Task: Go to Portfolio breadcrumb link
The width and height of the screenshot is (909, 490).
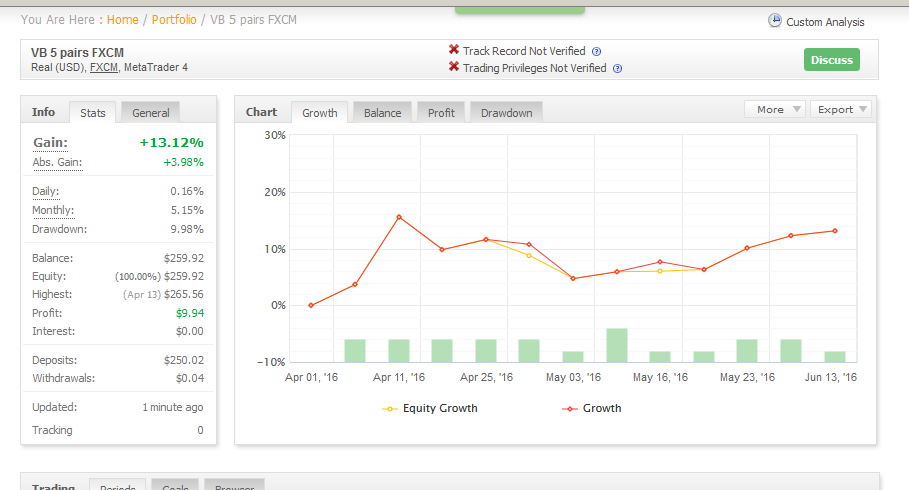Action: (x=174, y=20)
